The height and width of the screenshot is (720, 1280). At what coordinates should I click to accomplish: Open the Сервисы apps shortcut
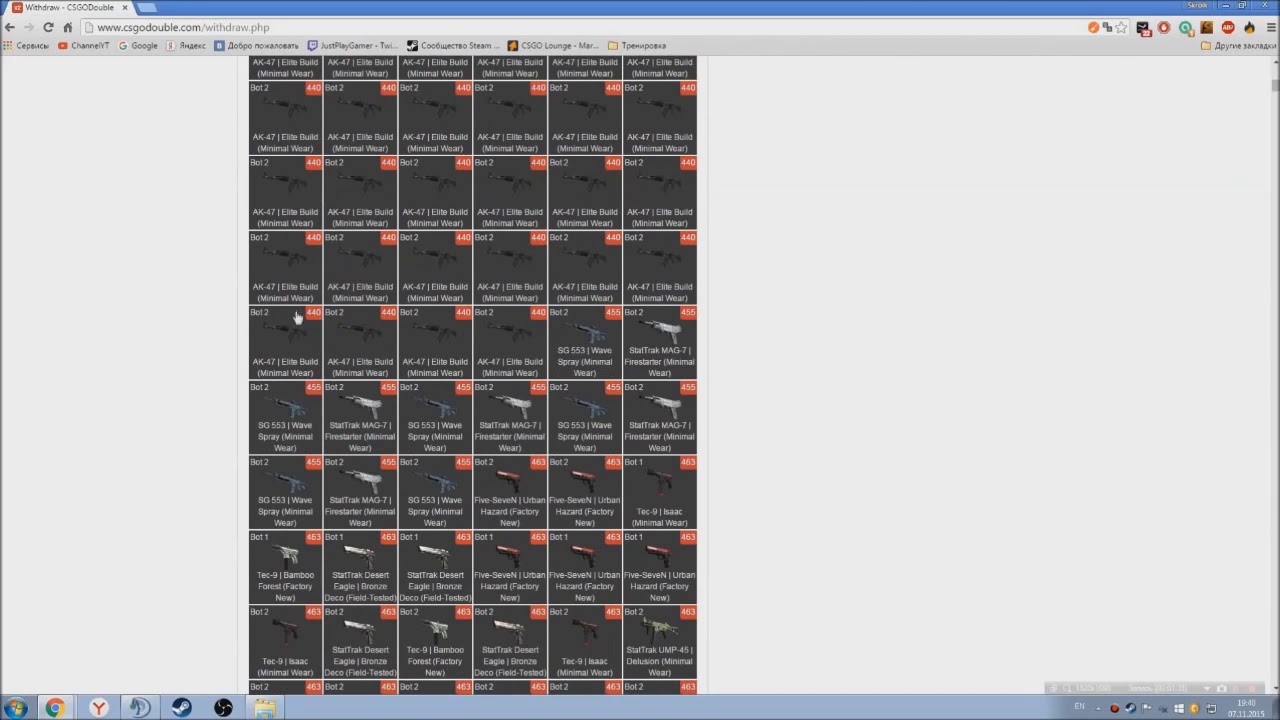pyautogui.click(x=26, y=45)
